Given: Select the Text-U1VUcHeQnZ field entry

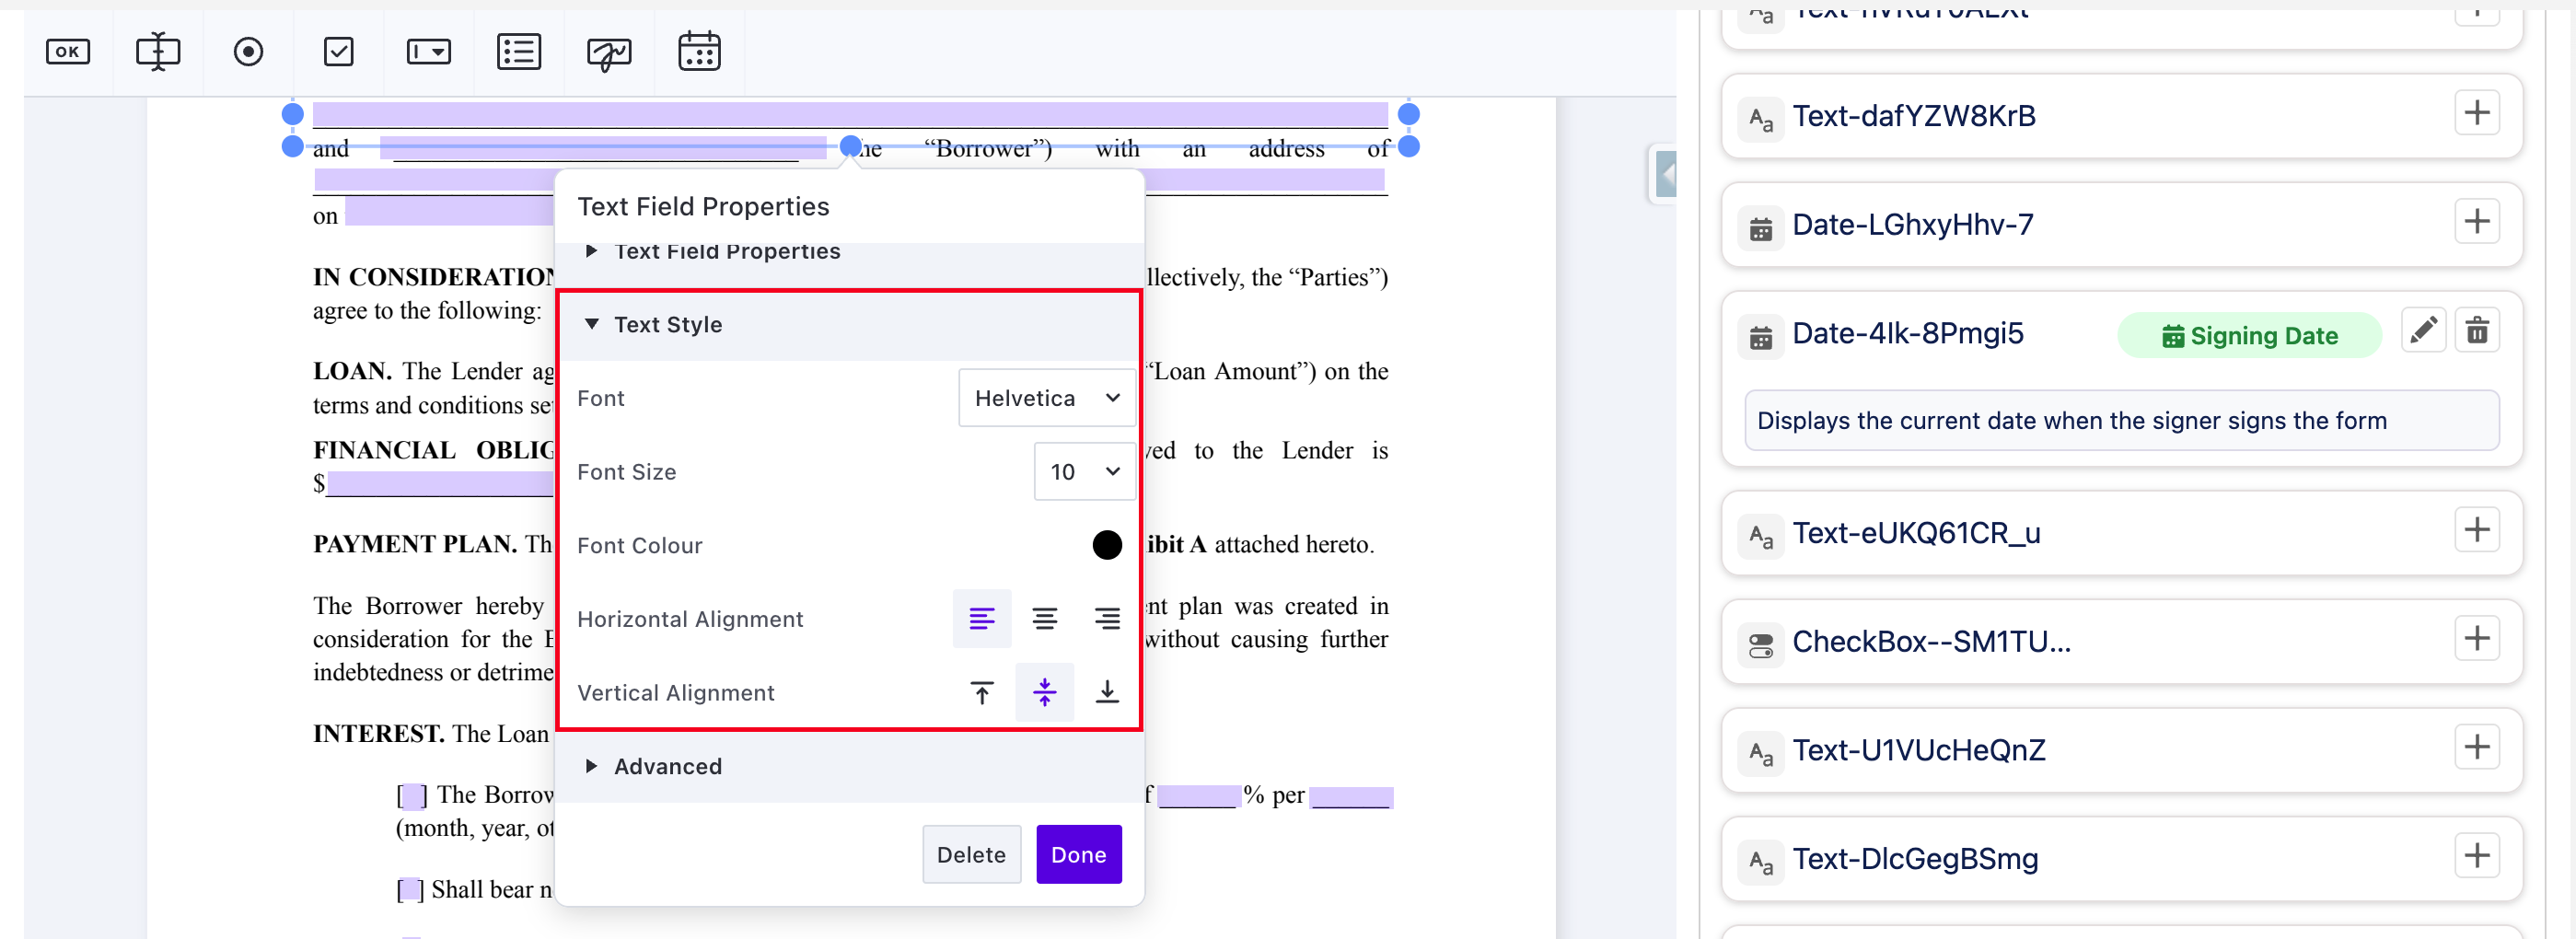Looking at the screenshot, I should (2121, 750).
